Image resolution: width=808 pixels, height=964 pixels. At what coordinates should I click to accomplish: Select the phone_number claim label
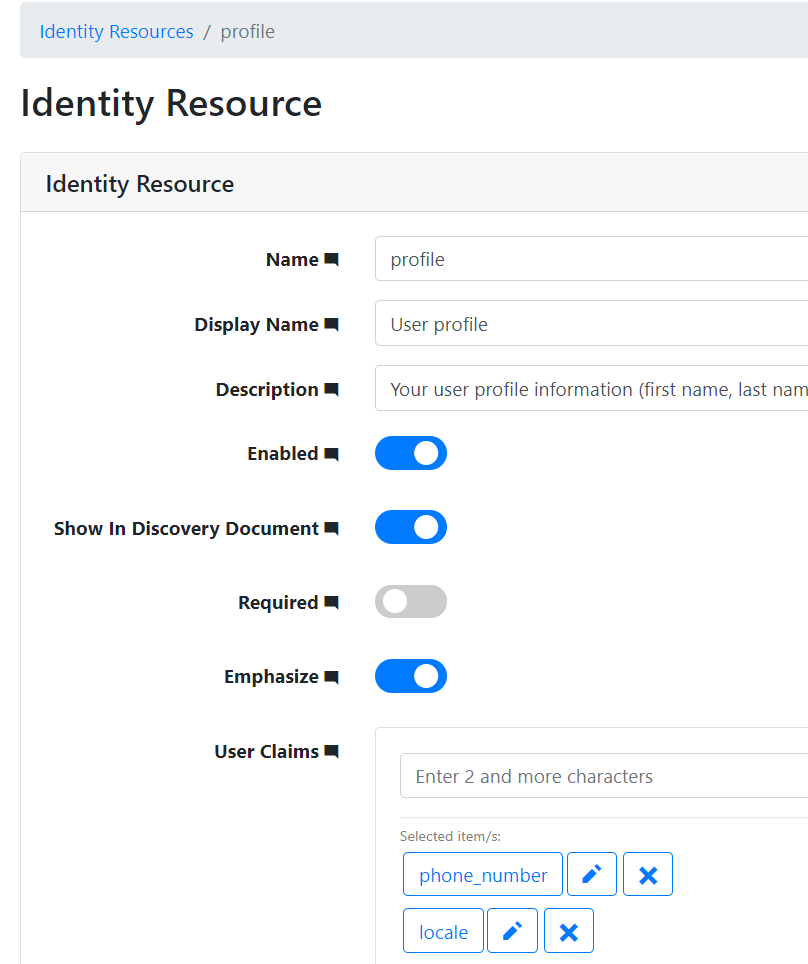(482, 873)
